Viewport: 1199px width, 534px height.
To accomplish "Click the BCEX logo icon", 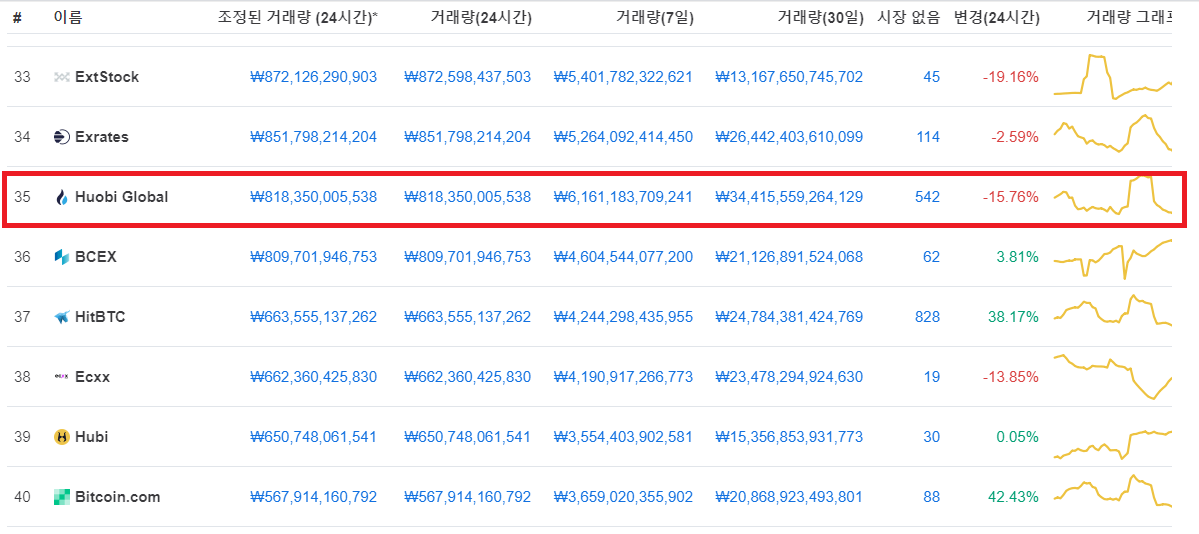I will [x=62, y=257].
